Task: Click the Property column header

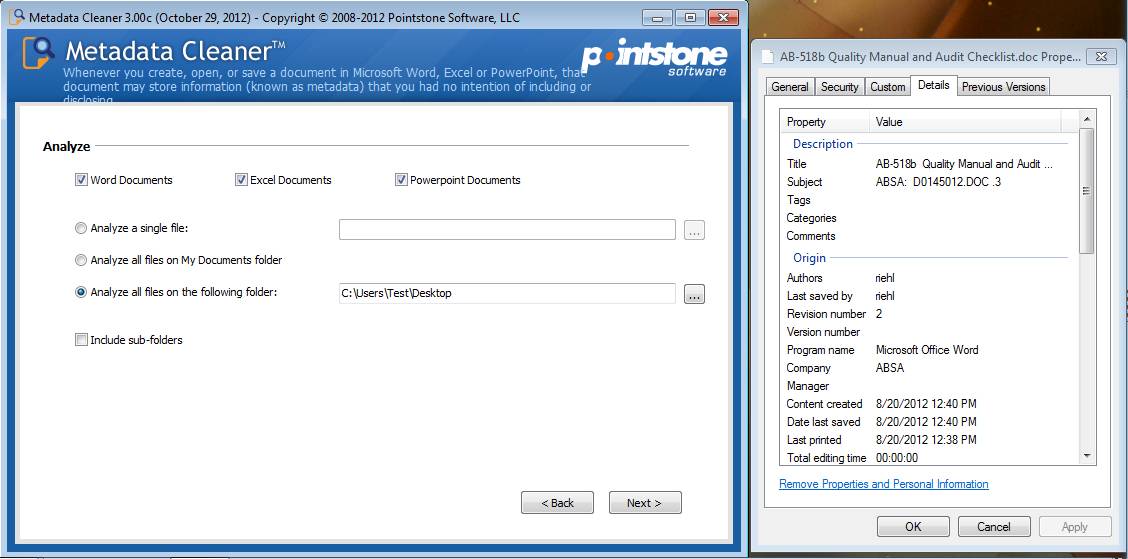Action: click(826, 122)
